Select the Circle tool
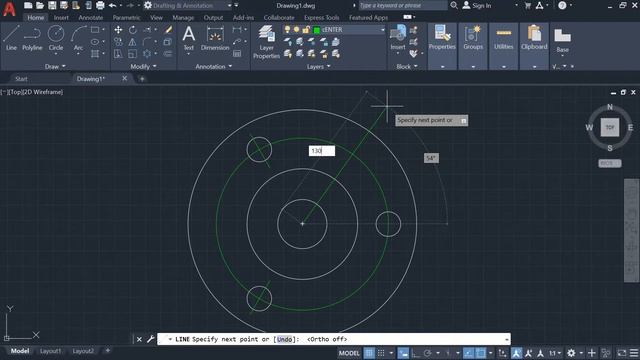Viewport: 640px width, 360px height. pos(56,38)
